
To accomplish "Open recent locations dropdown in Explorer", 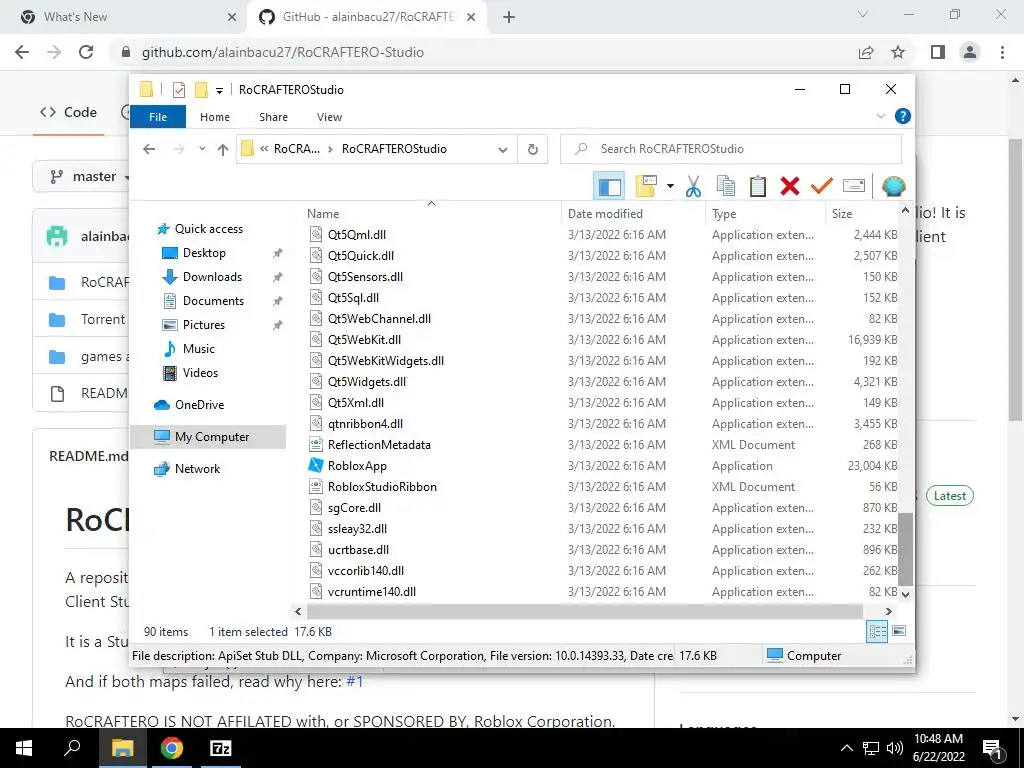I will (x=202, y=149).
